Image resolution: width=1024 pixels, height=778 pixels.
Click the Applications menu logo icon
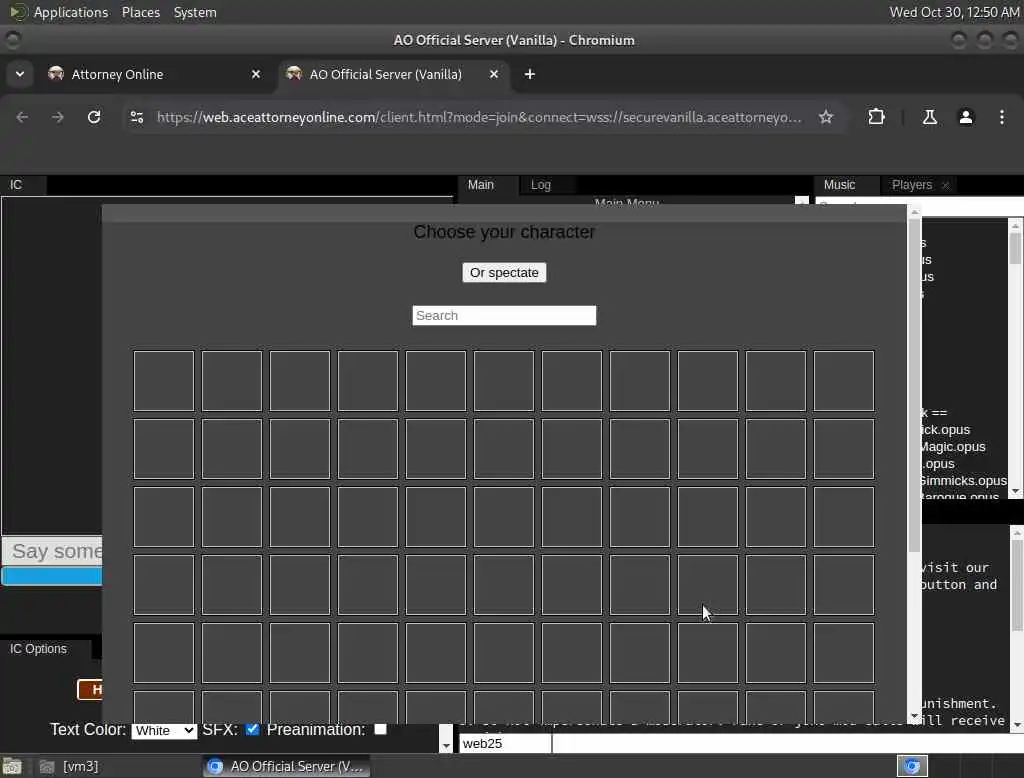(18, 12)
